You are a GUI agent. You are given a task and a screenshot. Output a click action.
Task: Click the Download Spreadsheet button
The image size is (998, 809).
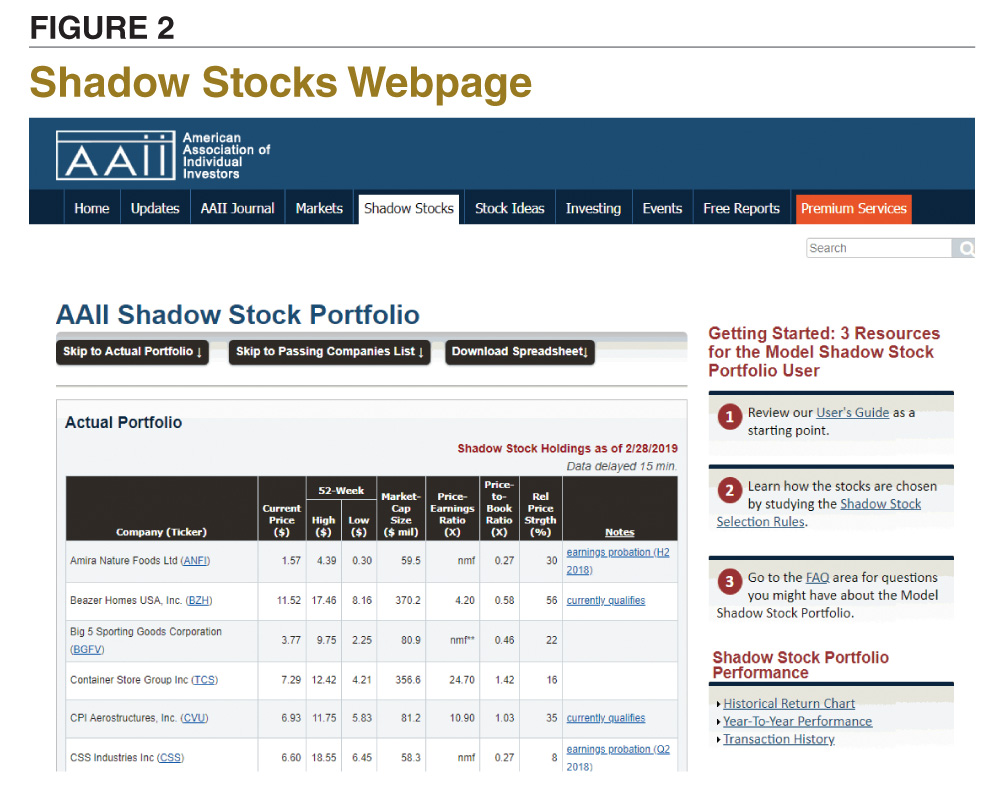(x=519, y=352)
